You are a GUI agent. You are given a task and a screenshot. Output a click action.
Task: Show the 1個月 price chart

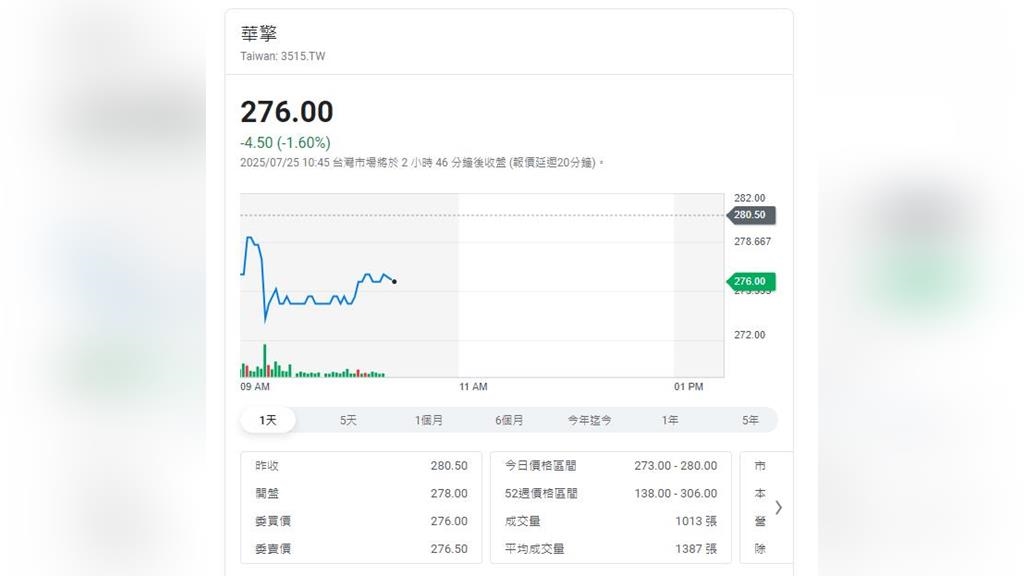429,420
